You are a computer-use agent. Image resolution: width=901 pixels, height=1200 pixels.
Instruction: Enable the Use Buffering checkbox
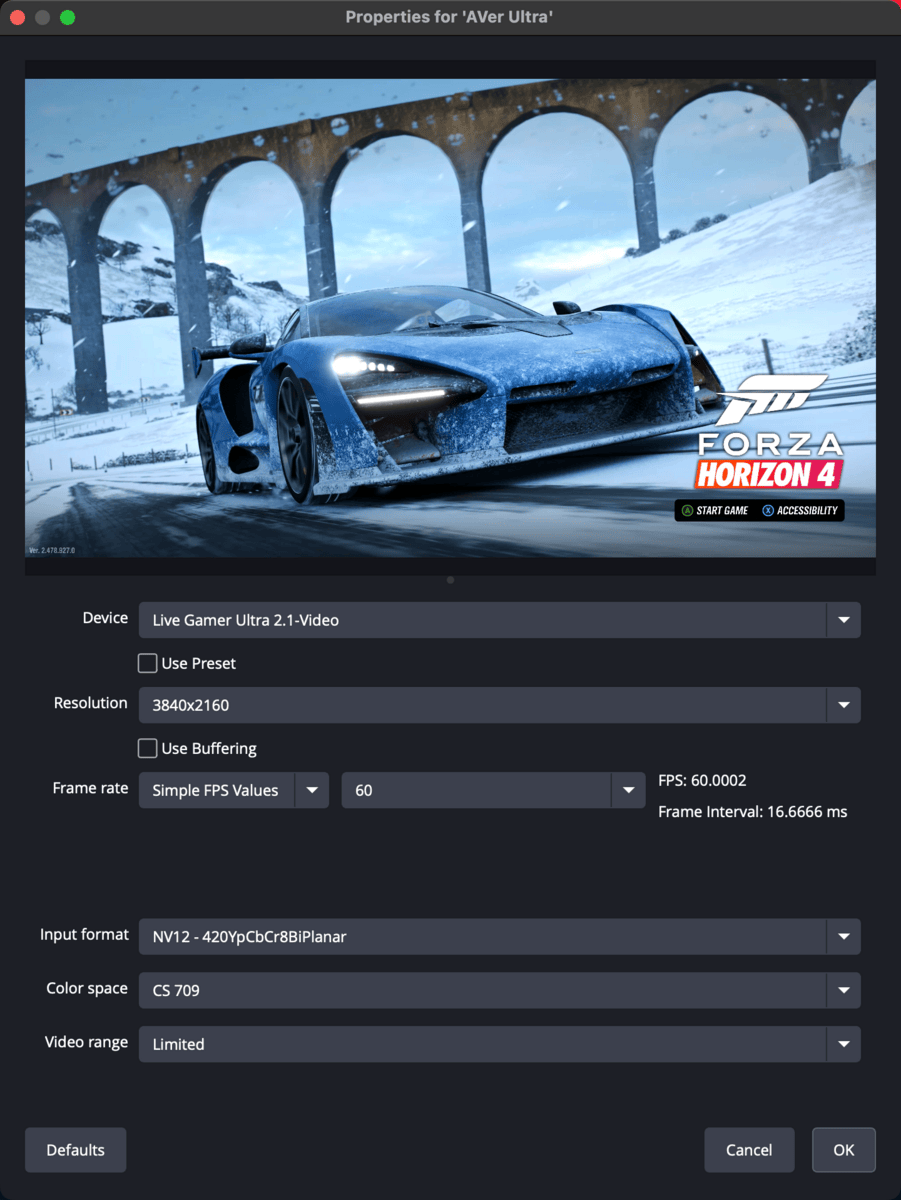click(147, 748)
